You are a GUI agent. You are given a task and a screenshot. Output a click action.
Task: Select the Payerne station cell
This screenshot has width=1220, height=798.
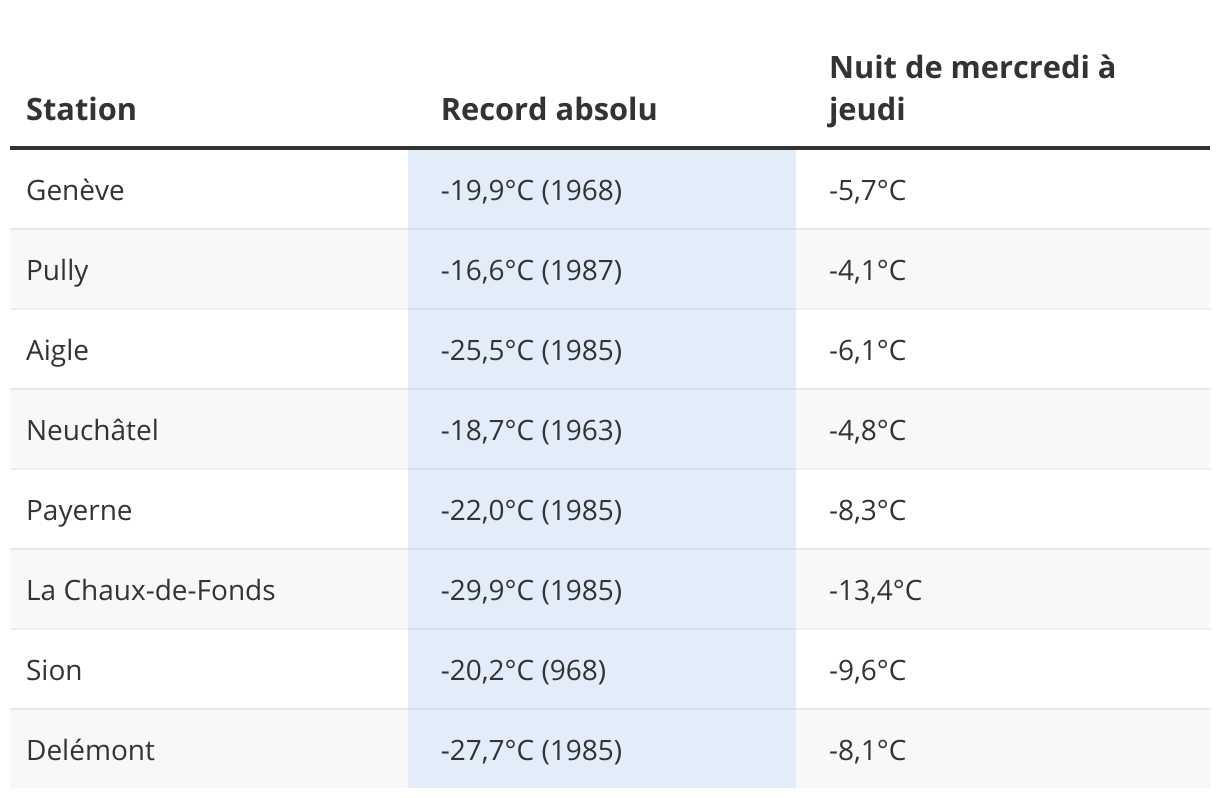tap(79, 511)
